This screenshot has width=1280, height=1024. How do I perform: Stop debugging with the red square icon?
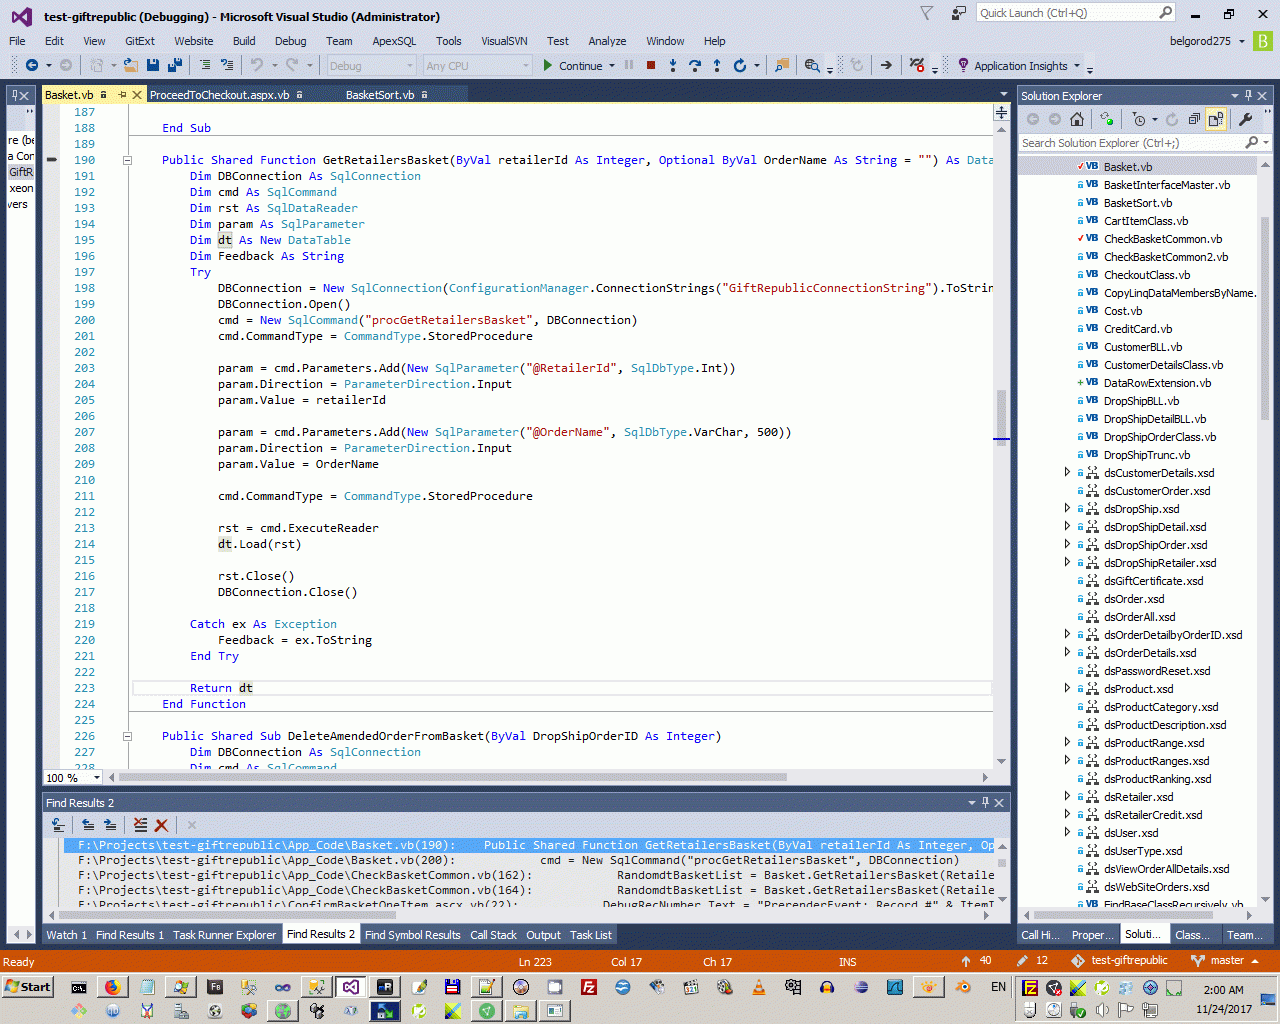tap(651, 66)
